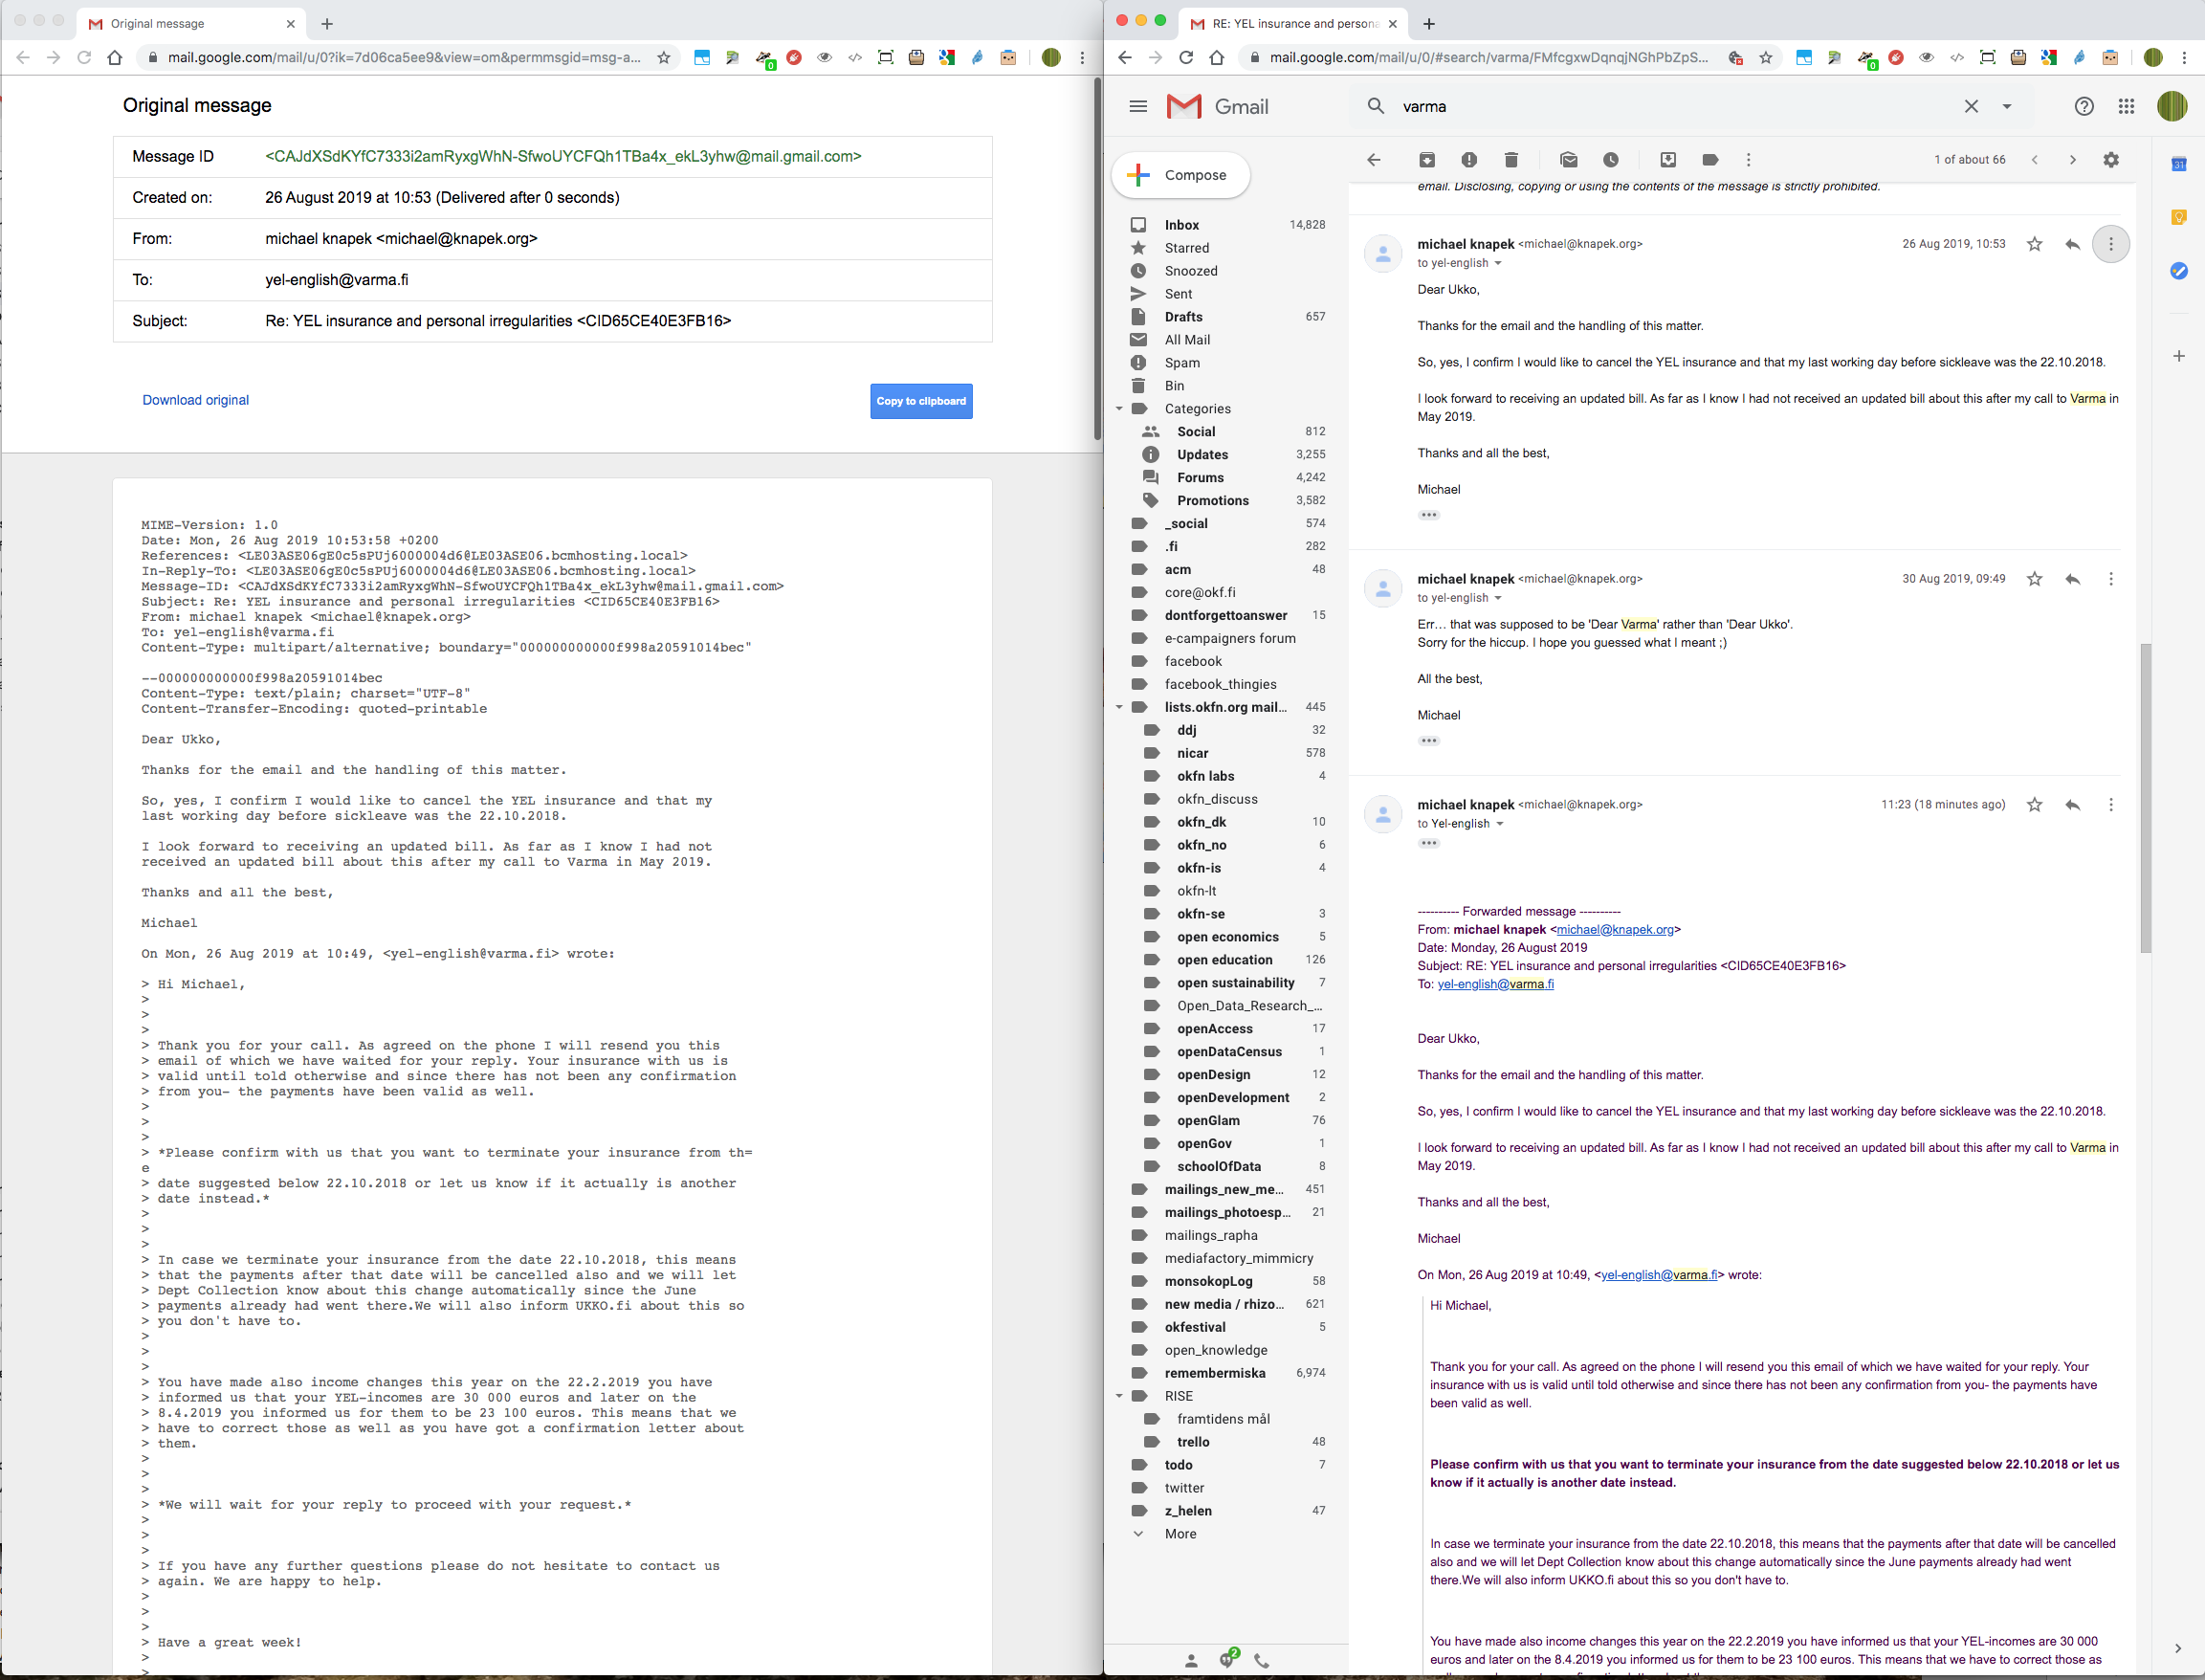Click the Archive icon in Gmail toolbar
This screenshot has height=1680, width=2205.
click(1427, 160)
